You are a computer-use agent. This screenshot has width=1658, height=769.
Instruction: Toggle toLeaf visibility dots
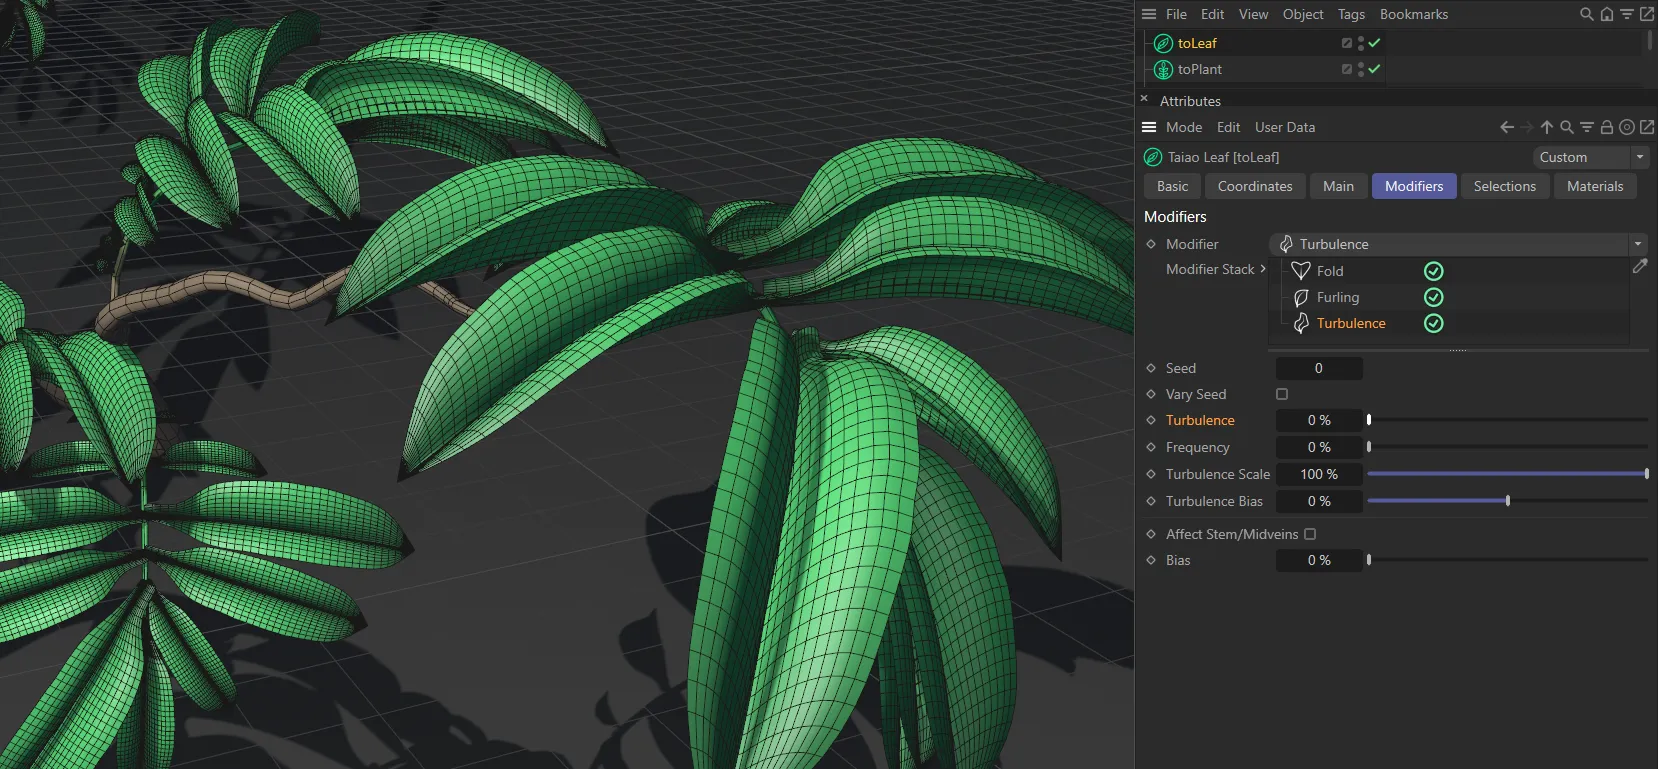[x=1361, y=43]
